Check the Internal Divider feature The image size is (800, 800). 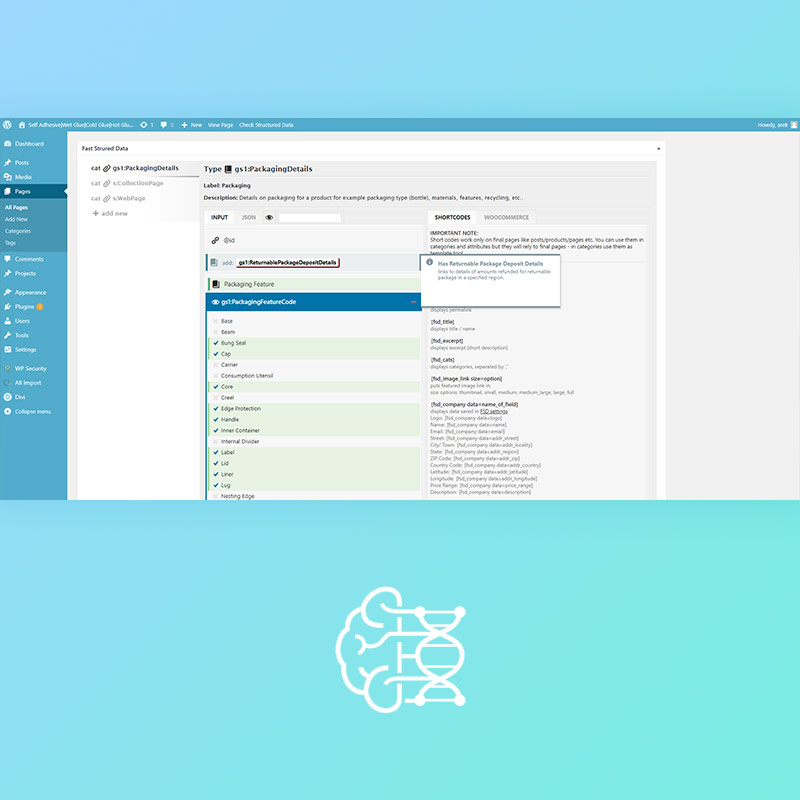coord(215,441)
